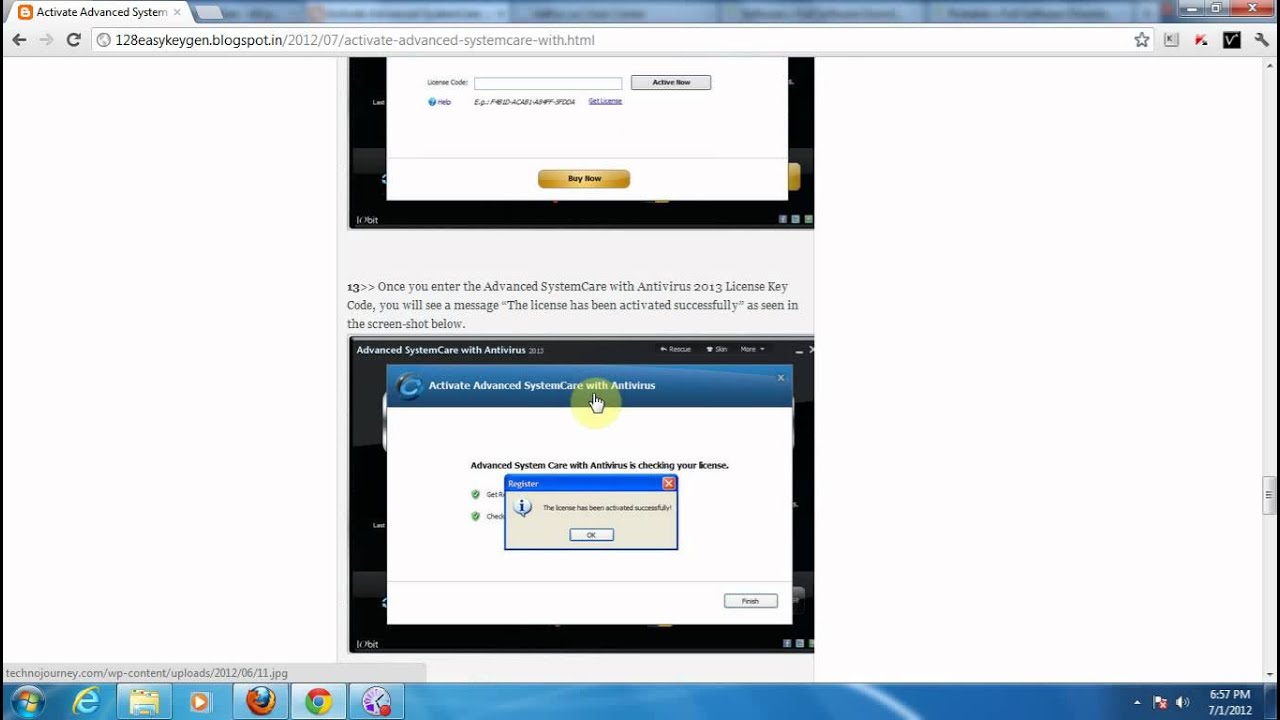Launch Internet Explorer from the taskbar

[x=87, y=701]
